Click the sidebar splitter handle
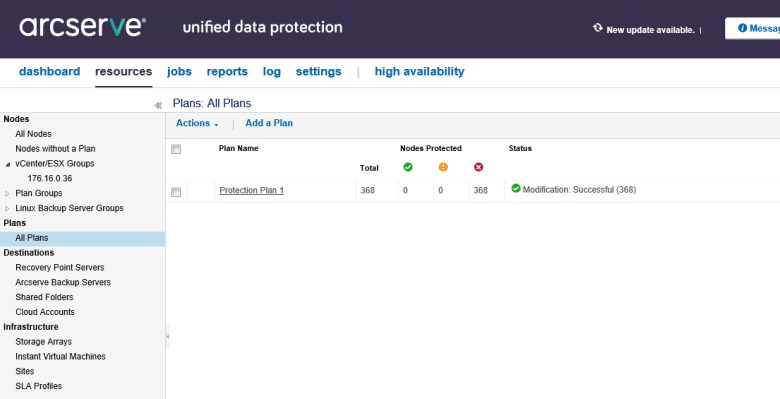Screen dimensions: 780x399 pyautogui.click(x=168, y=336)
